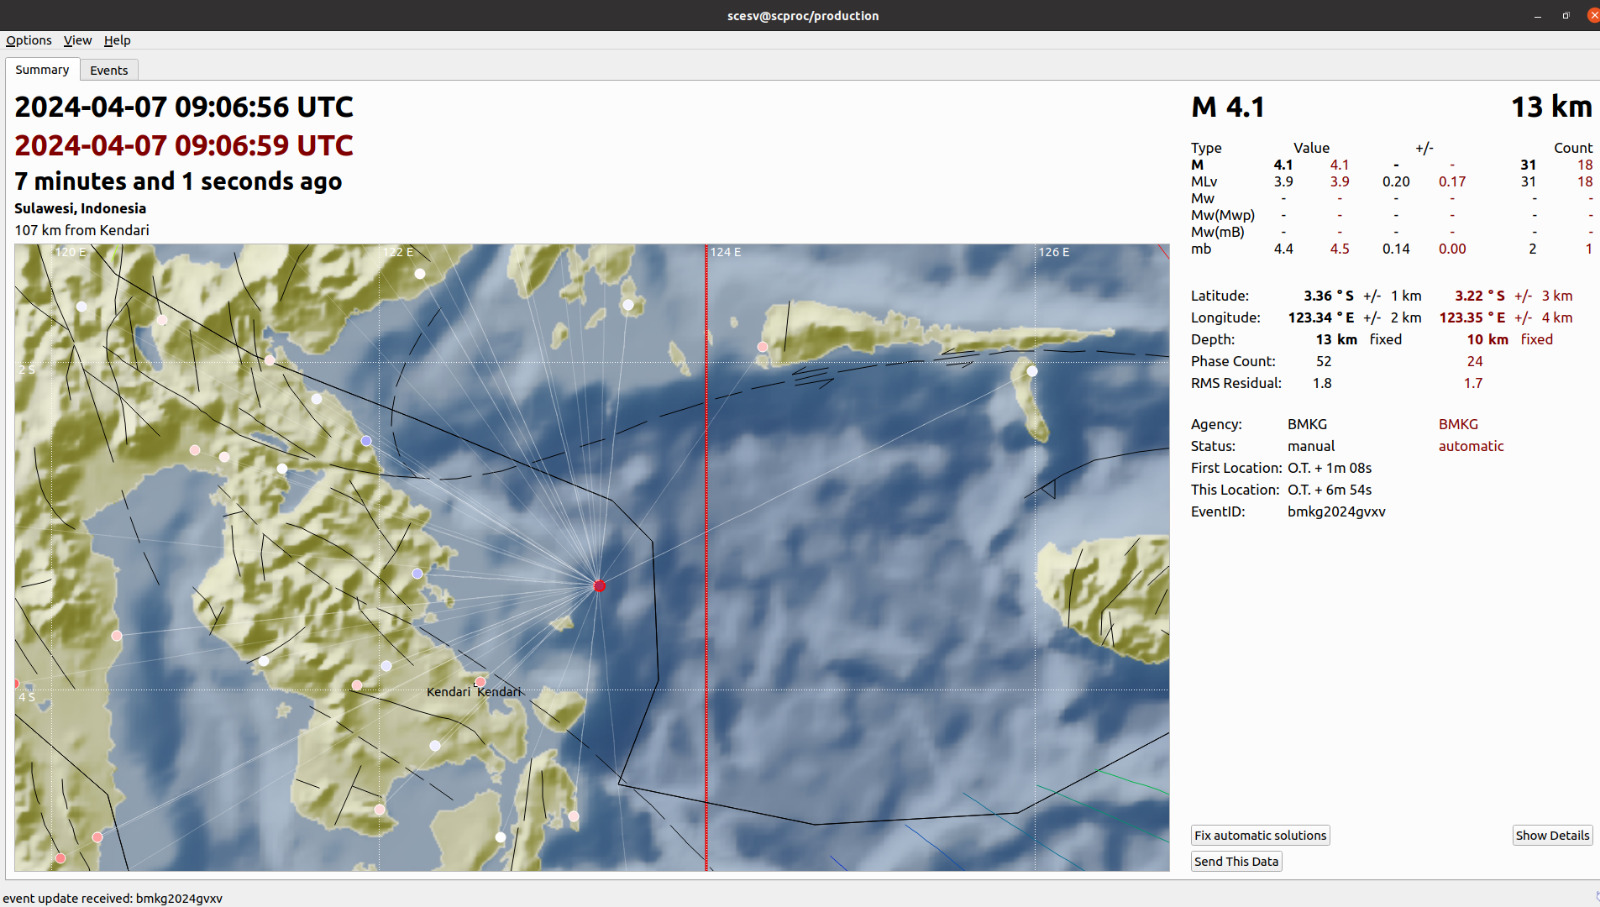Screen dimensions: 1600x907
Task: Maximize the scesv window
Action: (x=1566, y=15)
